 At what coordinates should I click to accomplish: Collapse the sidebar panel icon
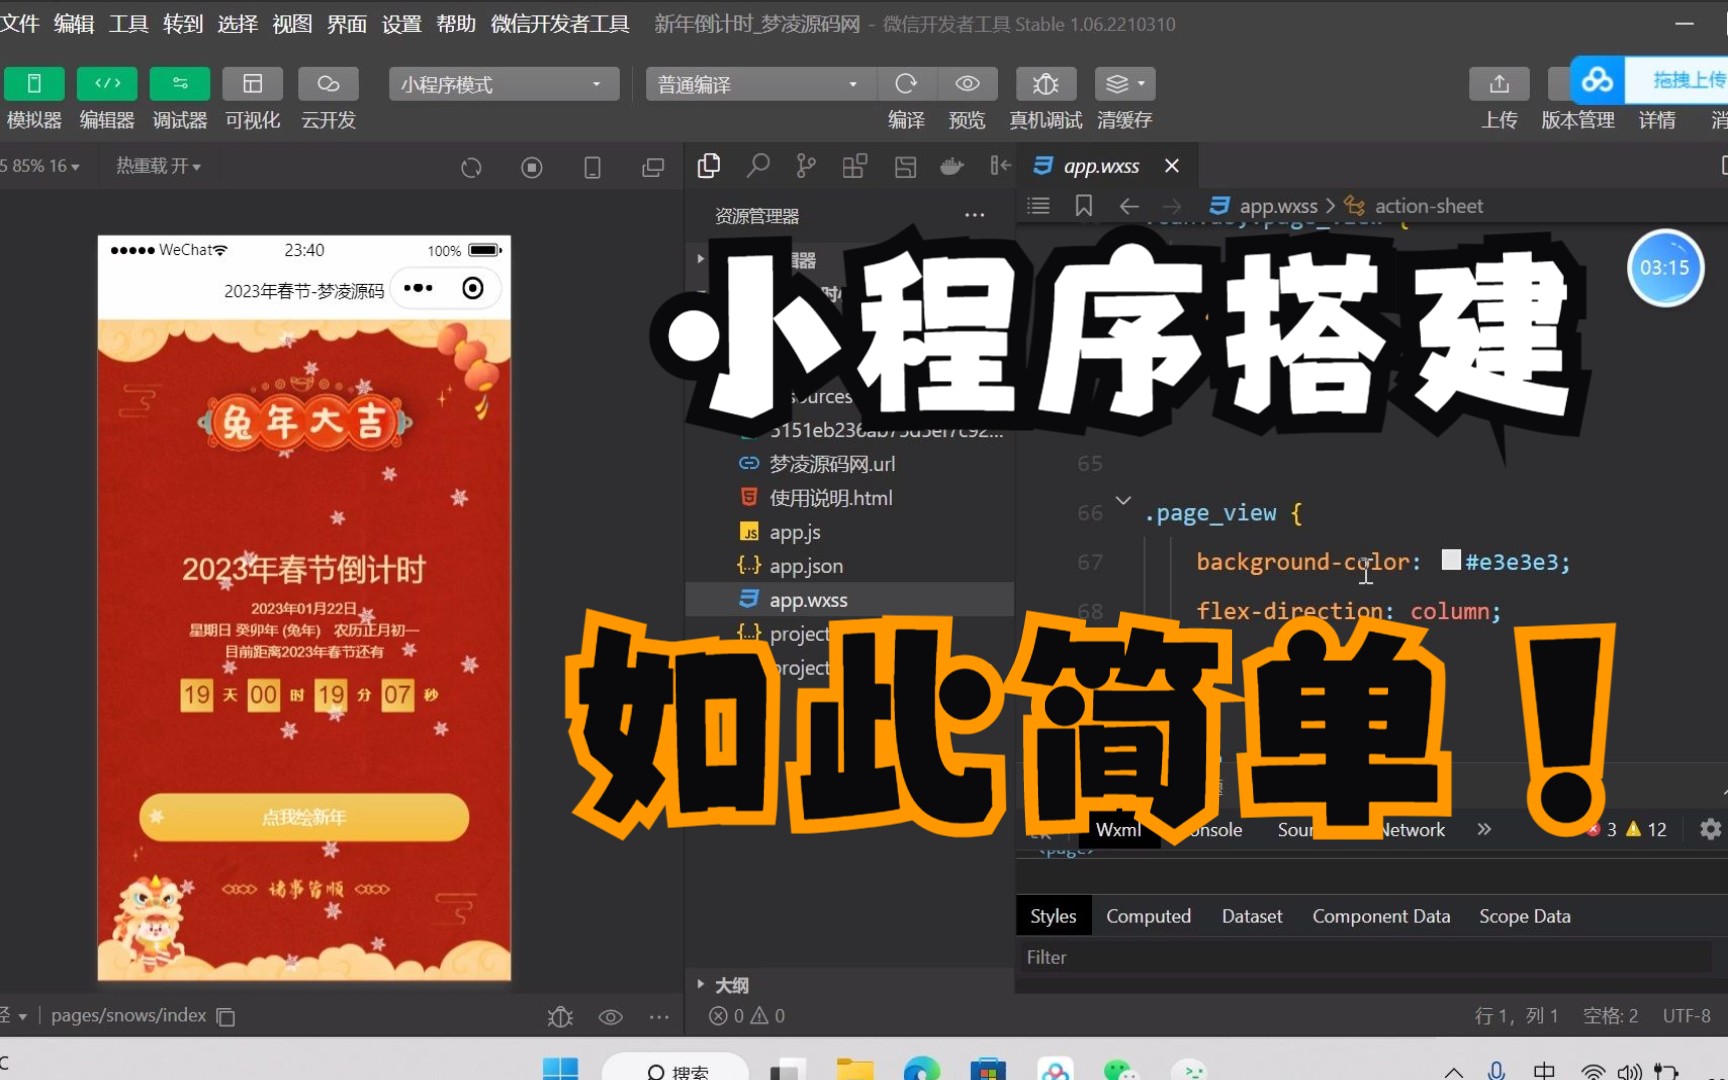coord(1000,166)
